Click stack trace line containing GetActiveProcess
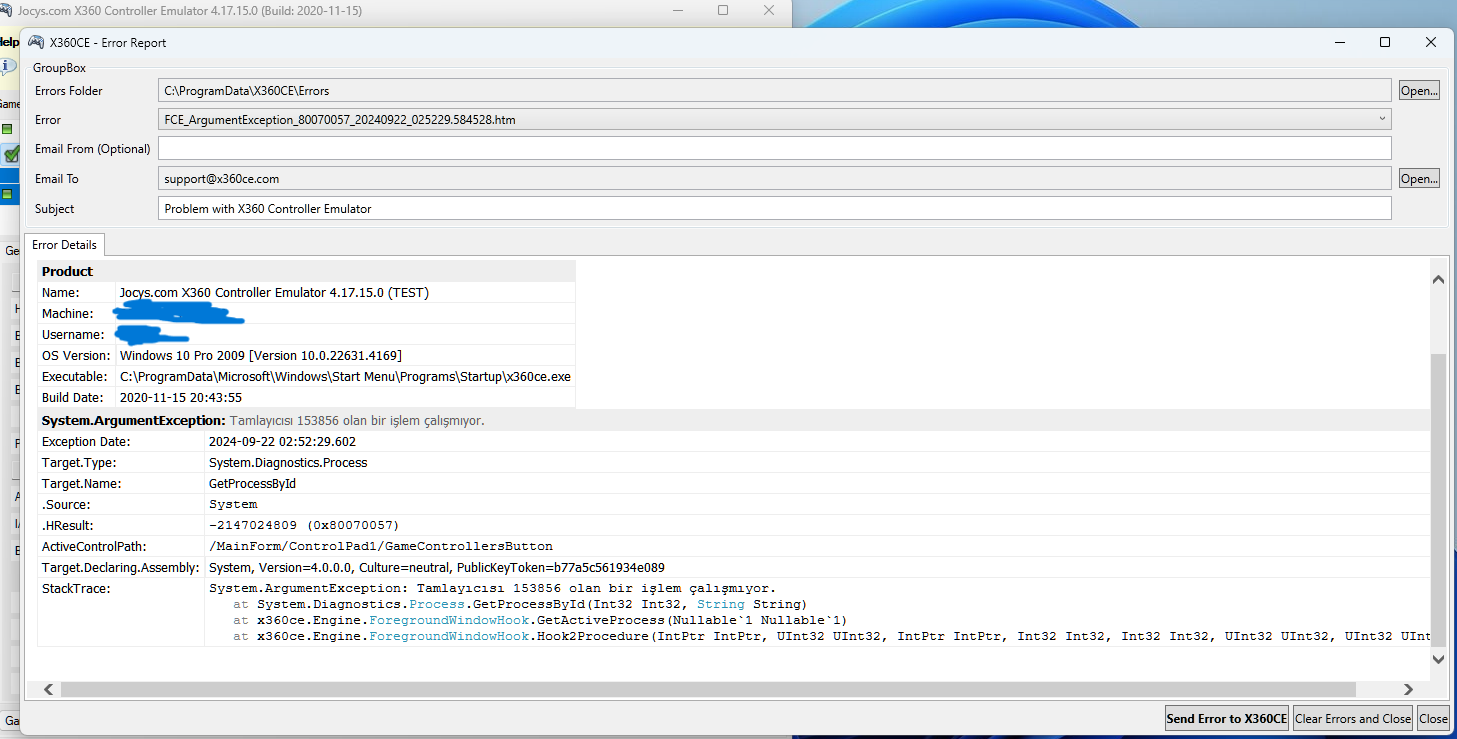This screenshot has height=739, width=1457. pyautogui.click(x=540, y=620)
